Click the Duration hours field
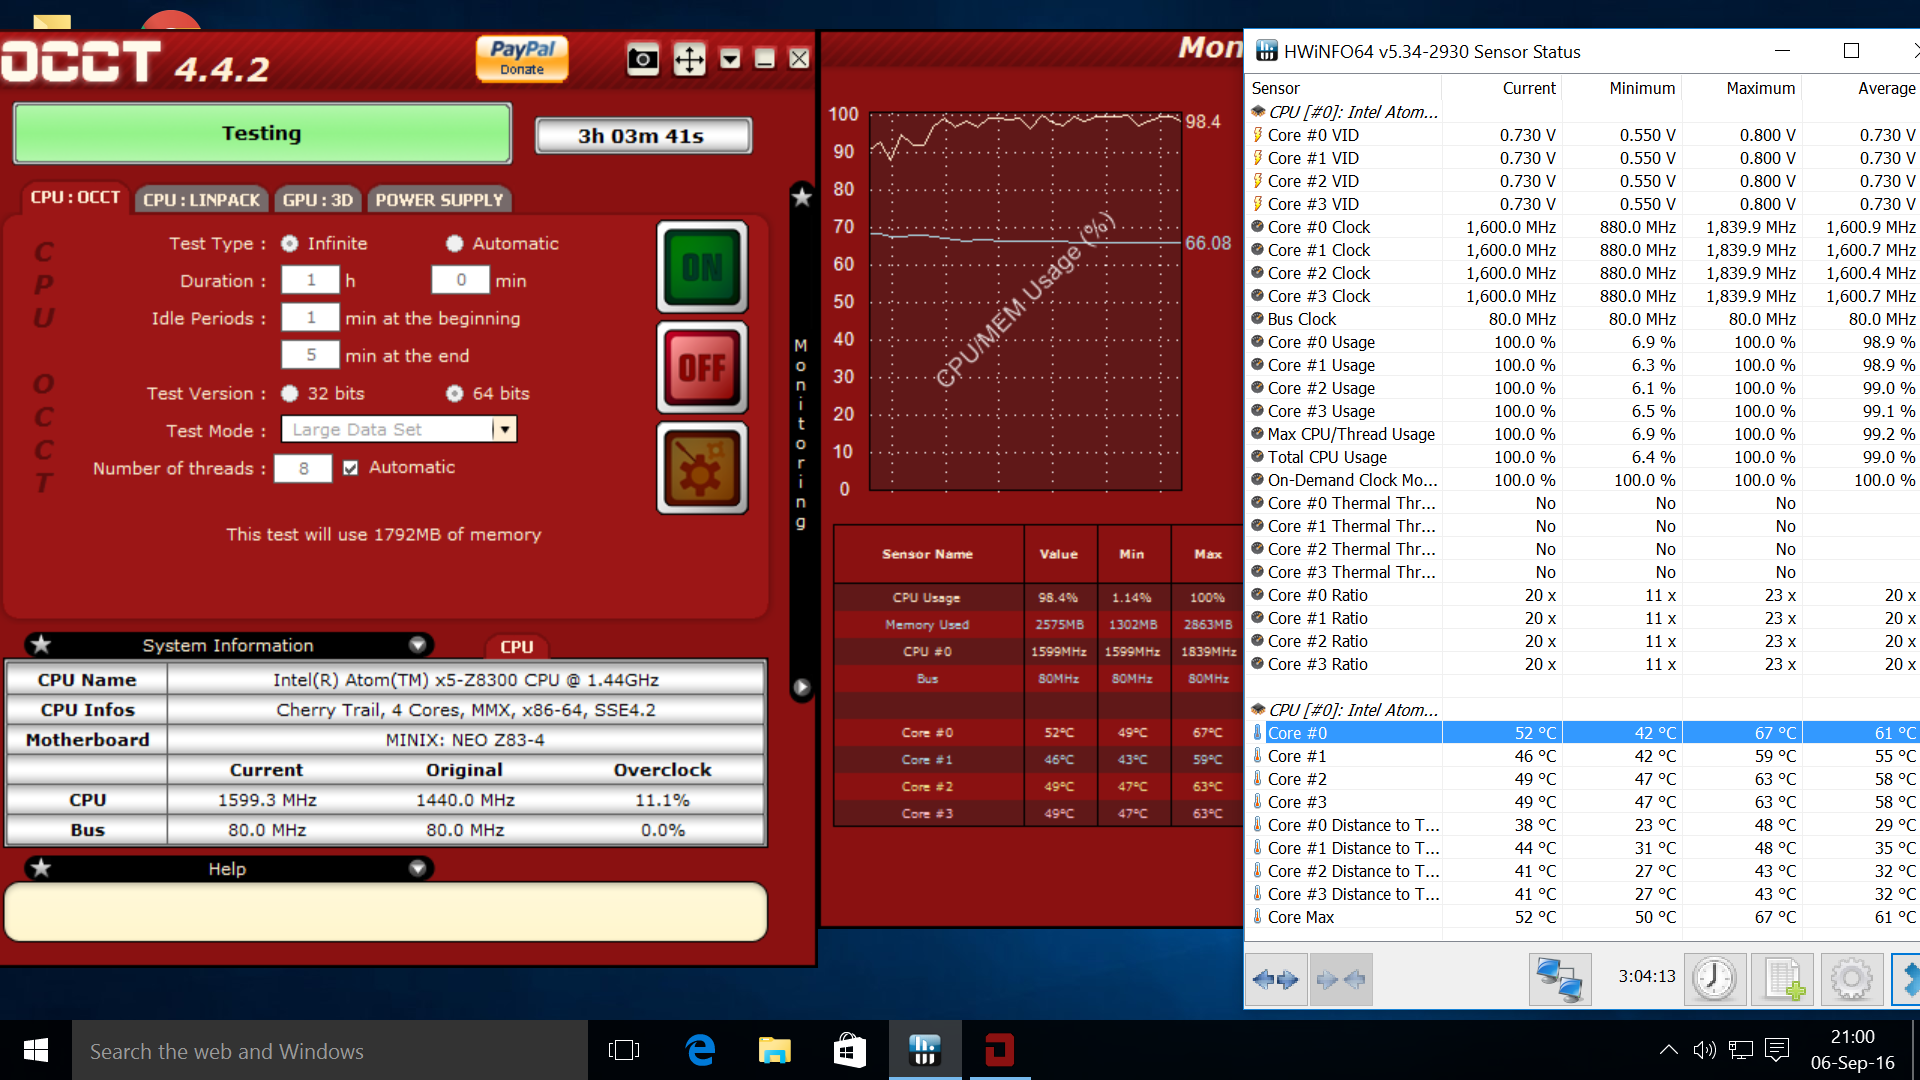1920x1080 pixels. [311, 280]
